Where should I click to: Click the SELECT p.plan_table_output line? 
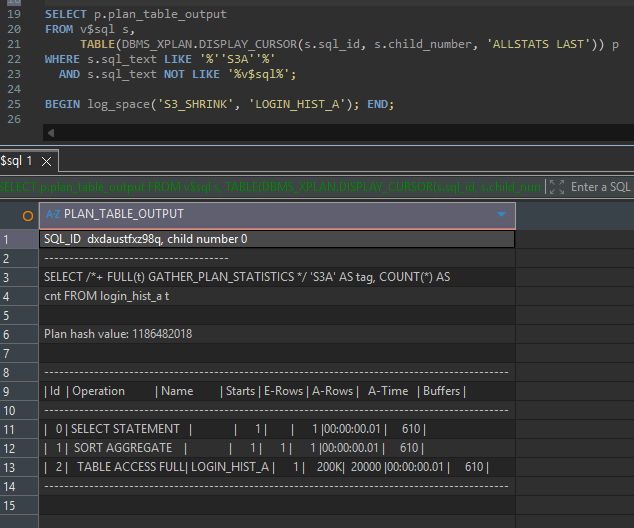point(135,14)
